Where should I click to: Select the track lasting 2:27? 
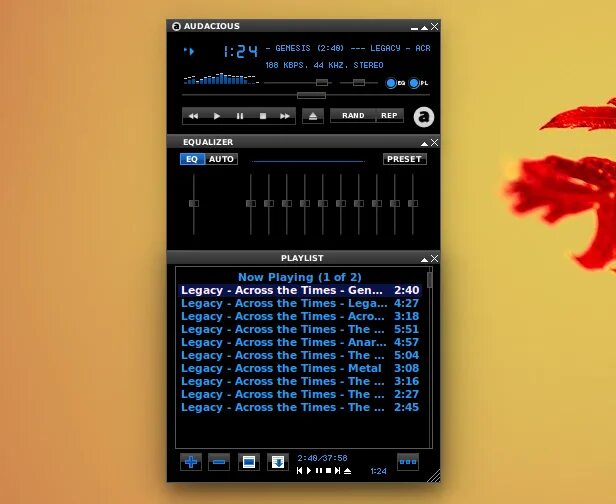click(x=300, y=394)
